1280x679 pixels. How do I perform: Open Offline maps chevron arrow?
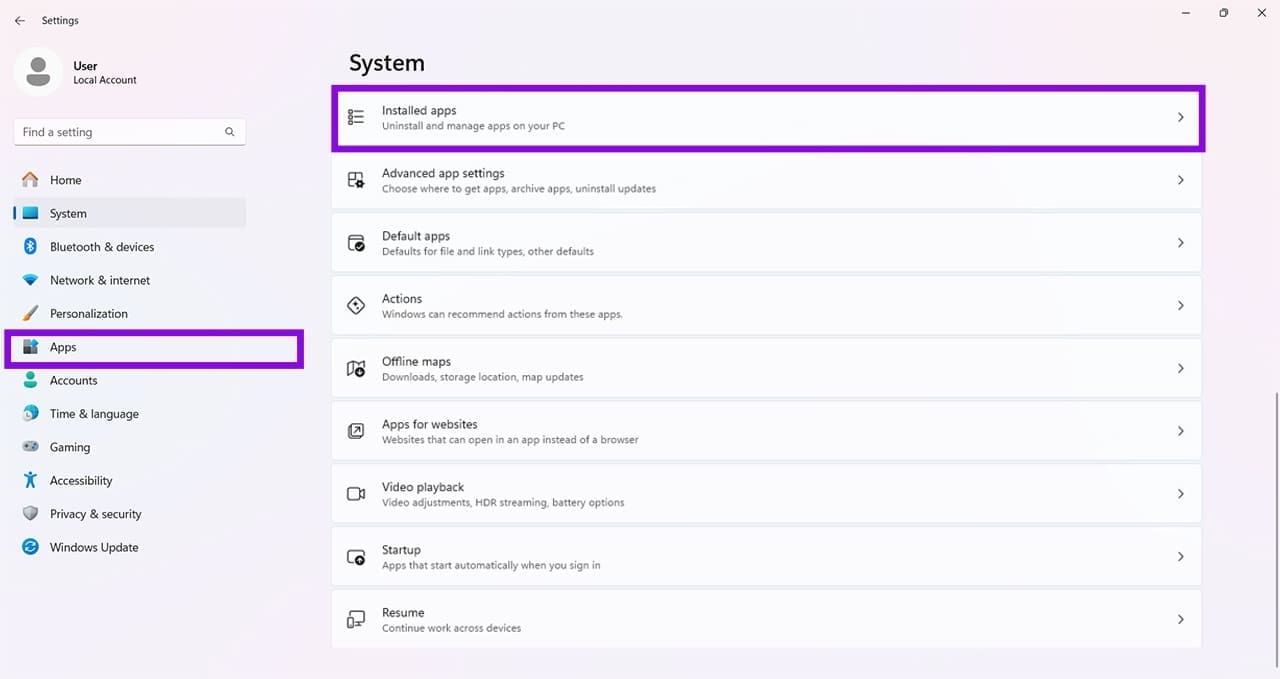[x=1181, y=368]
